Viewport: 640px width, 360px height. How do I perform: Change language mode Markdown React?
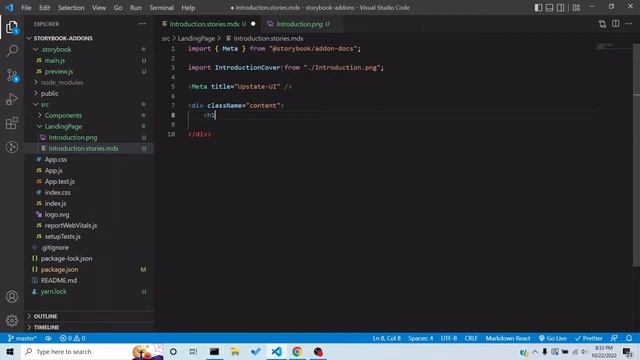[508, 338]
